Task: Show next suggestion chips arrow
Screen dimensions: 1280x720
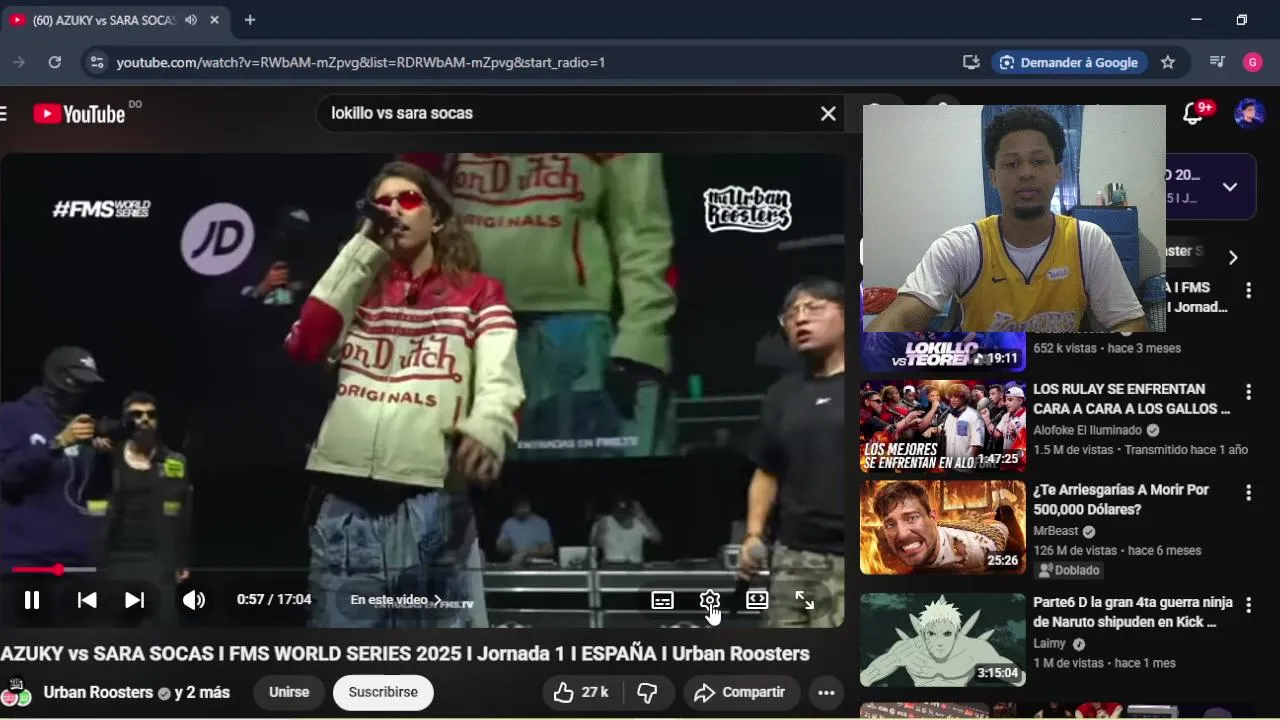Action: point(1232,257)
